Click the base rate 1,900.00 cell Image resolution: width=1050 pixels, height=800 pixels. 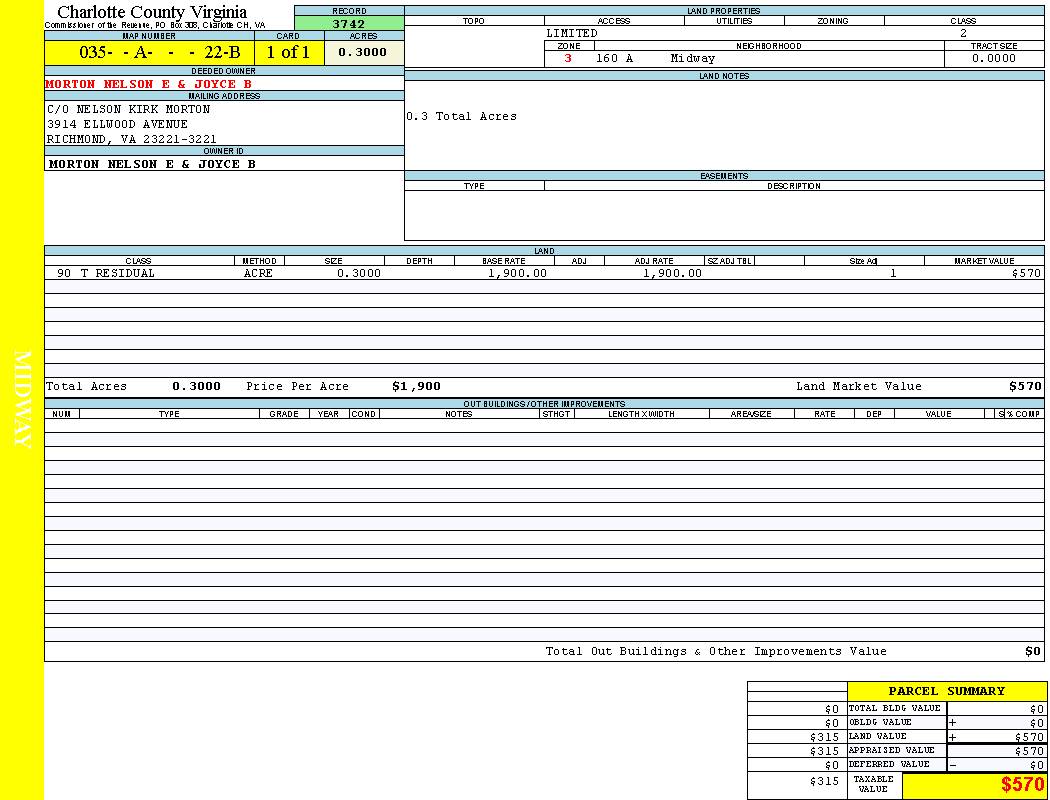(x=517, y=273)
